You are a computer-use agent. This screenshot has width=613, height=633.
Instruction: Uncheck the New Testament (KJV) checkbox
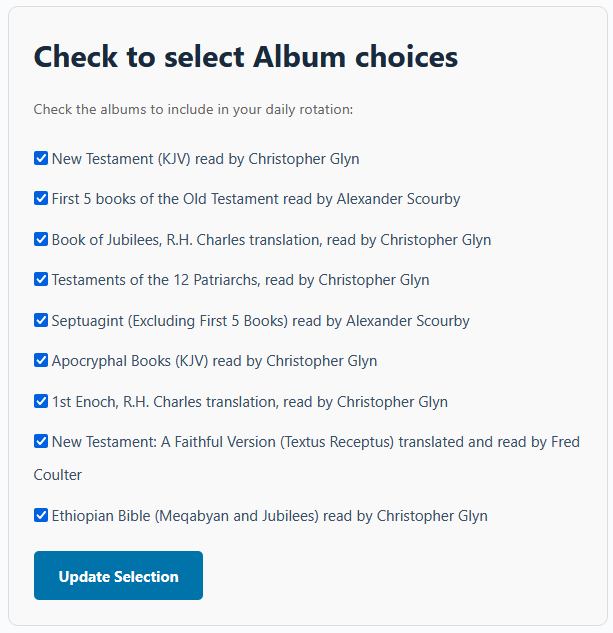click(x=41, y=158)
